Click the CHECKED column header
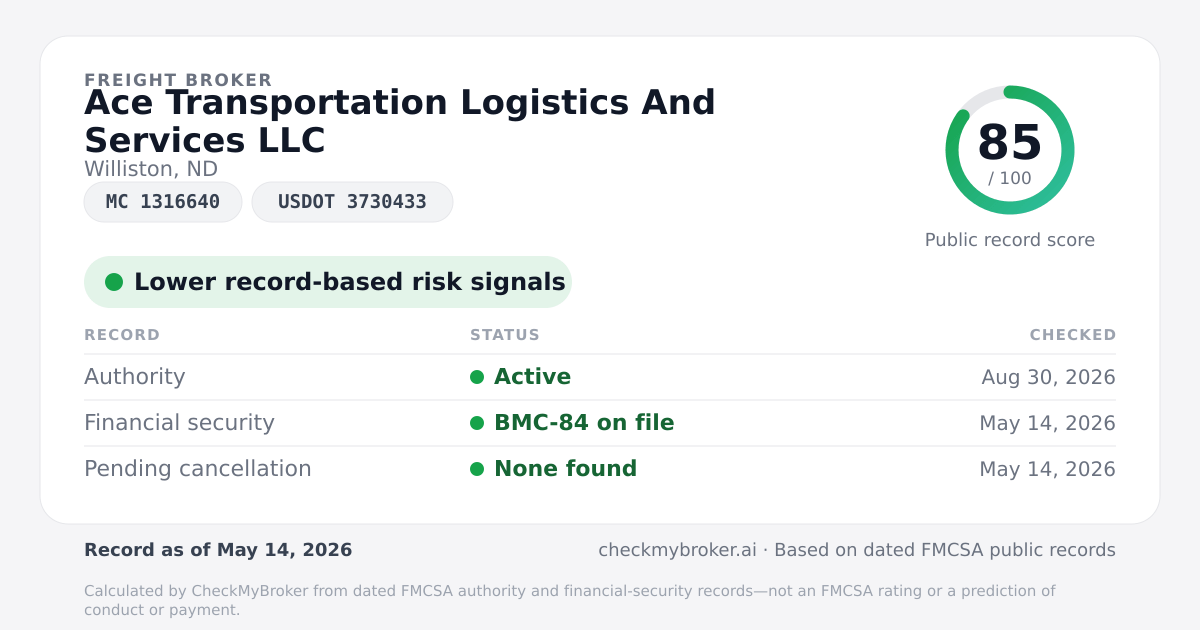Viewport: 1200px width, 630px height. point(1073,335)
